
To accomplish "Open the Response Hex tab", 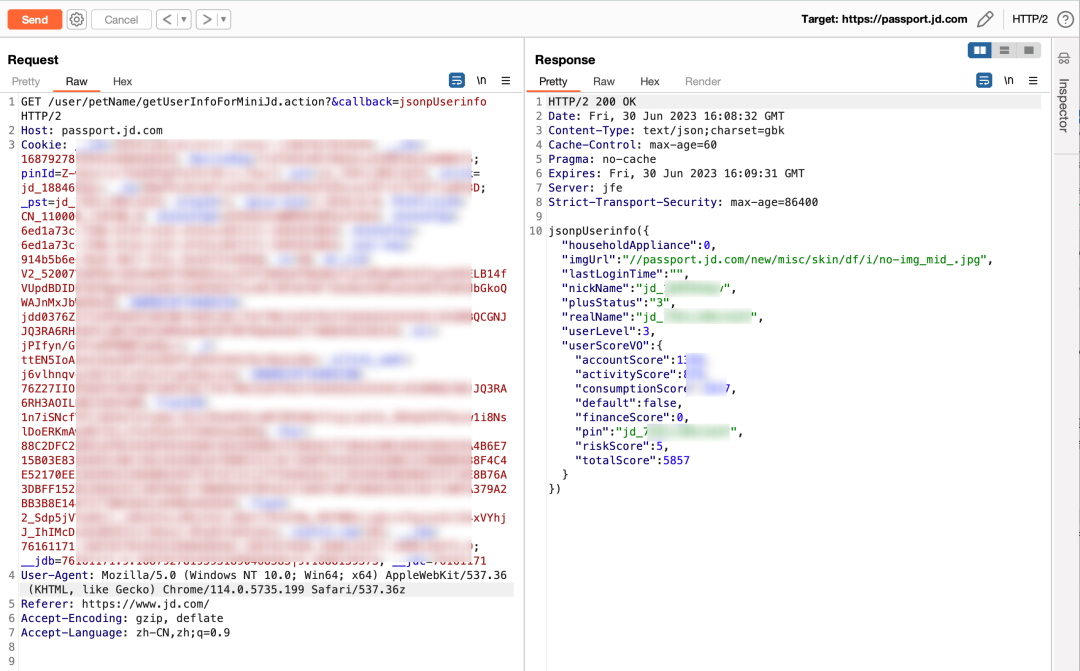I will coord(650,81).
